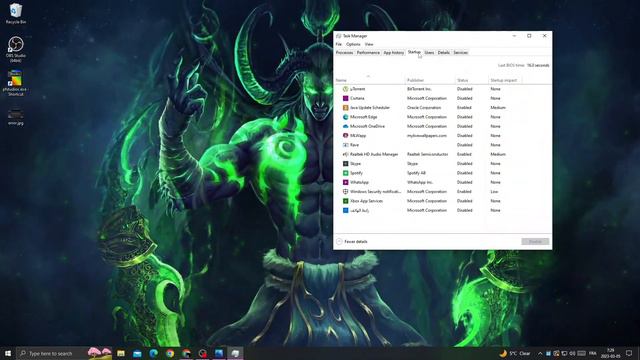
Task: Click 'Spotify AB' publisher cell
Action: coord(416,173)
